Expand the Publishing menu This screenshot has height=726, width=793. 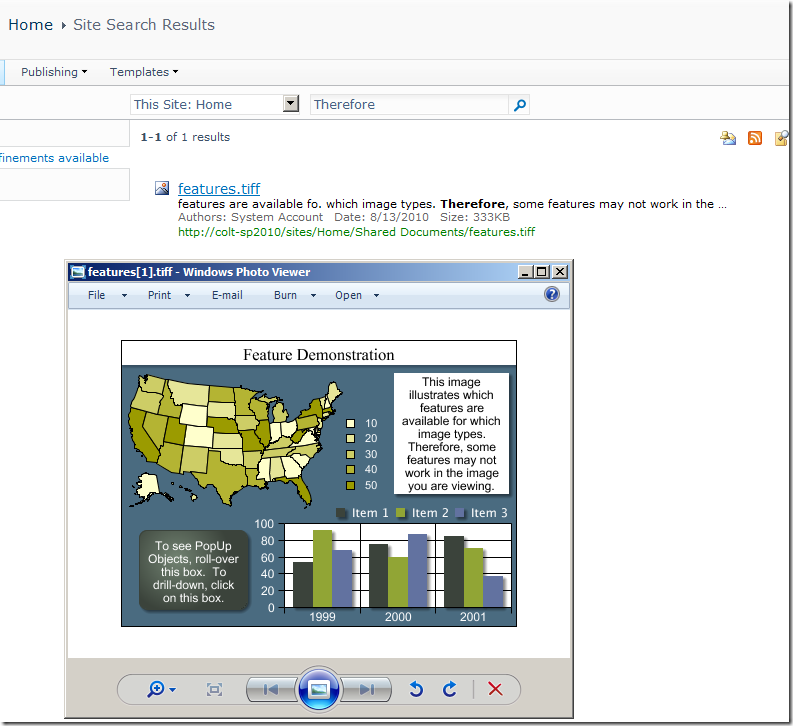tap(54, 72)
